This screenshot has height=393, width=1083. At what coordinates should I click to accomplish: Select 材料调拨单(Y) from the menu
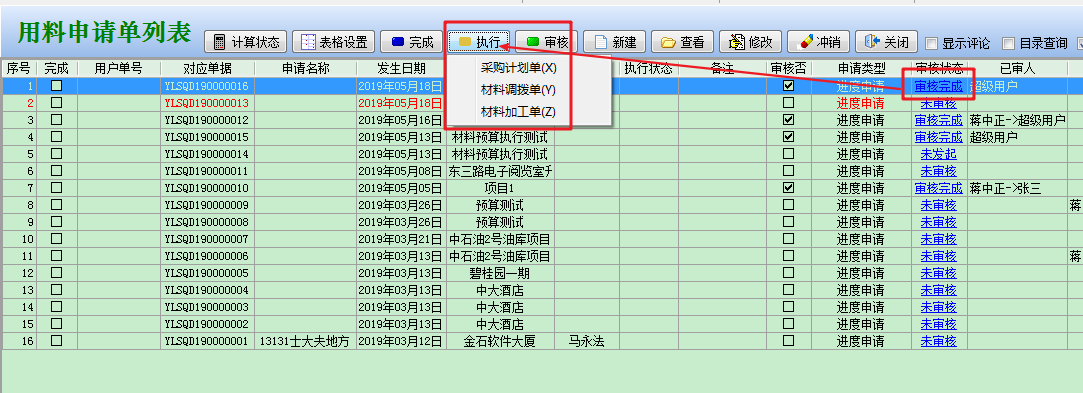pyautogui.click(x=518, y=90)
